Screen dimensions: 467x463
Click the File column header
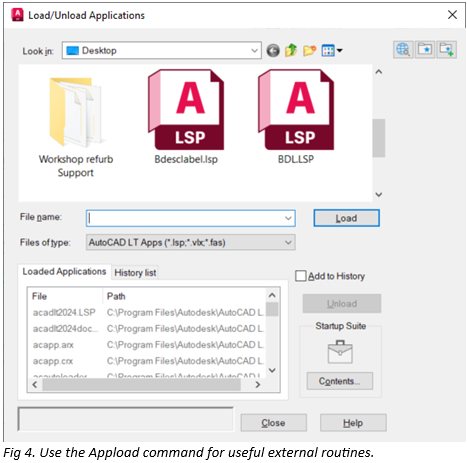pos(65,296)
